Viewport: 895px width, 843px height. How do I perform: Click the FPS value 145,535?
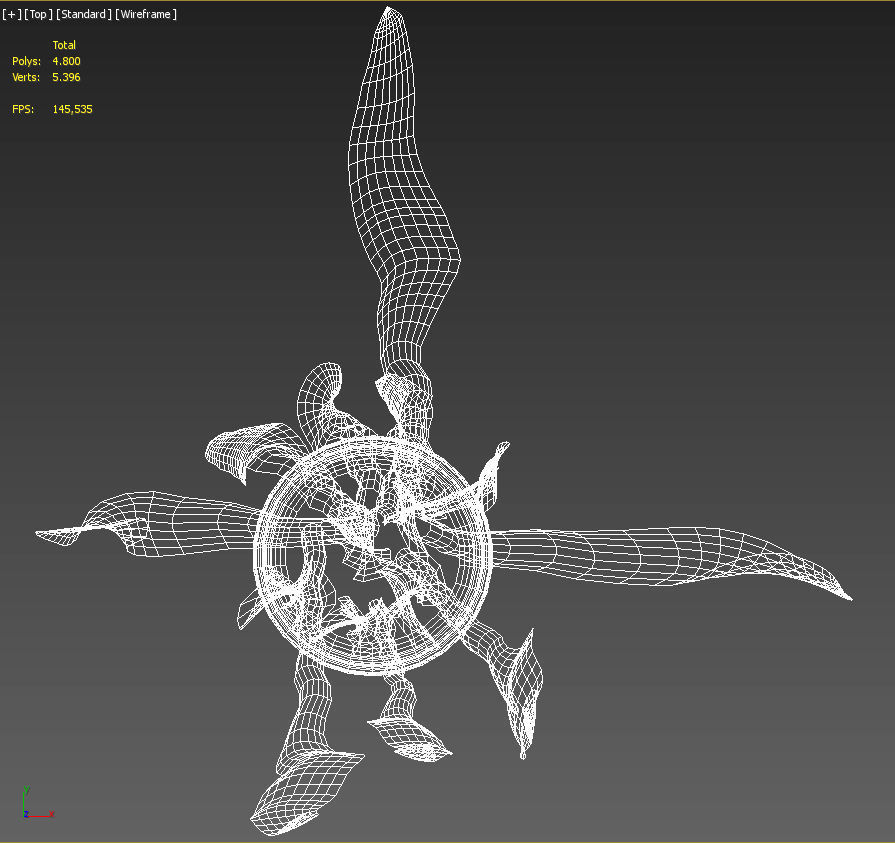pyautogui.click(x=72, y=109)
